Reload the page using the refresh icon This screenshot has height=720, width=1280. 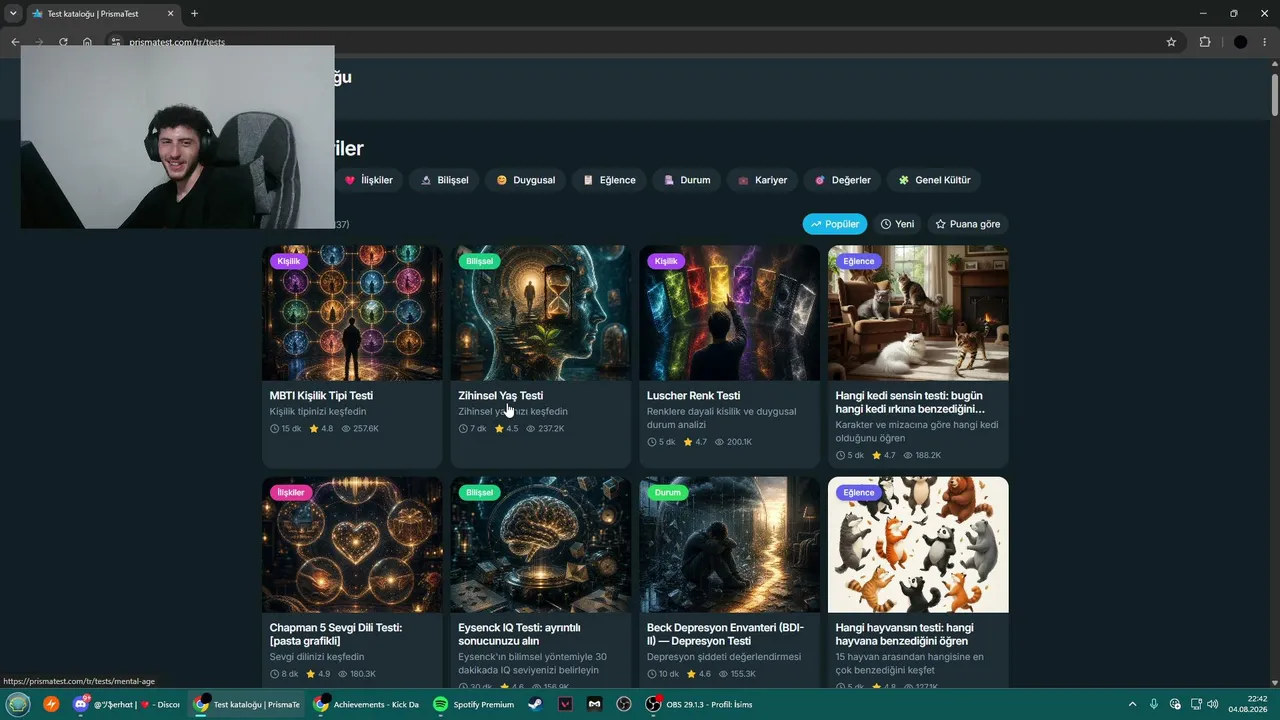point(63,42)
